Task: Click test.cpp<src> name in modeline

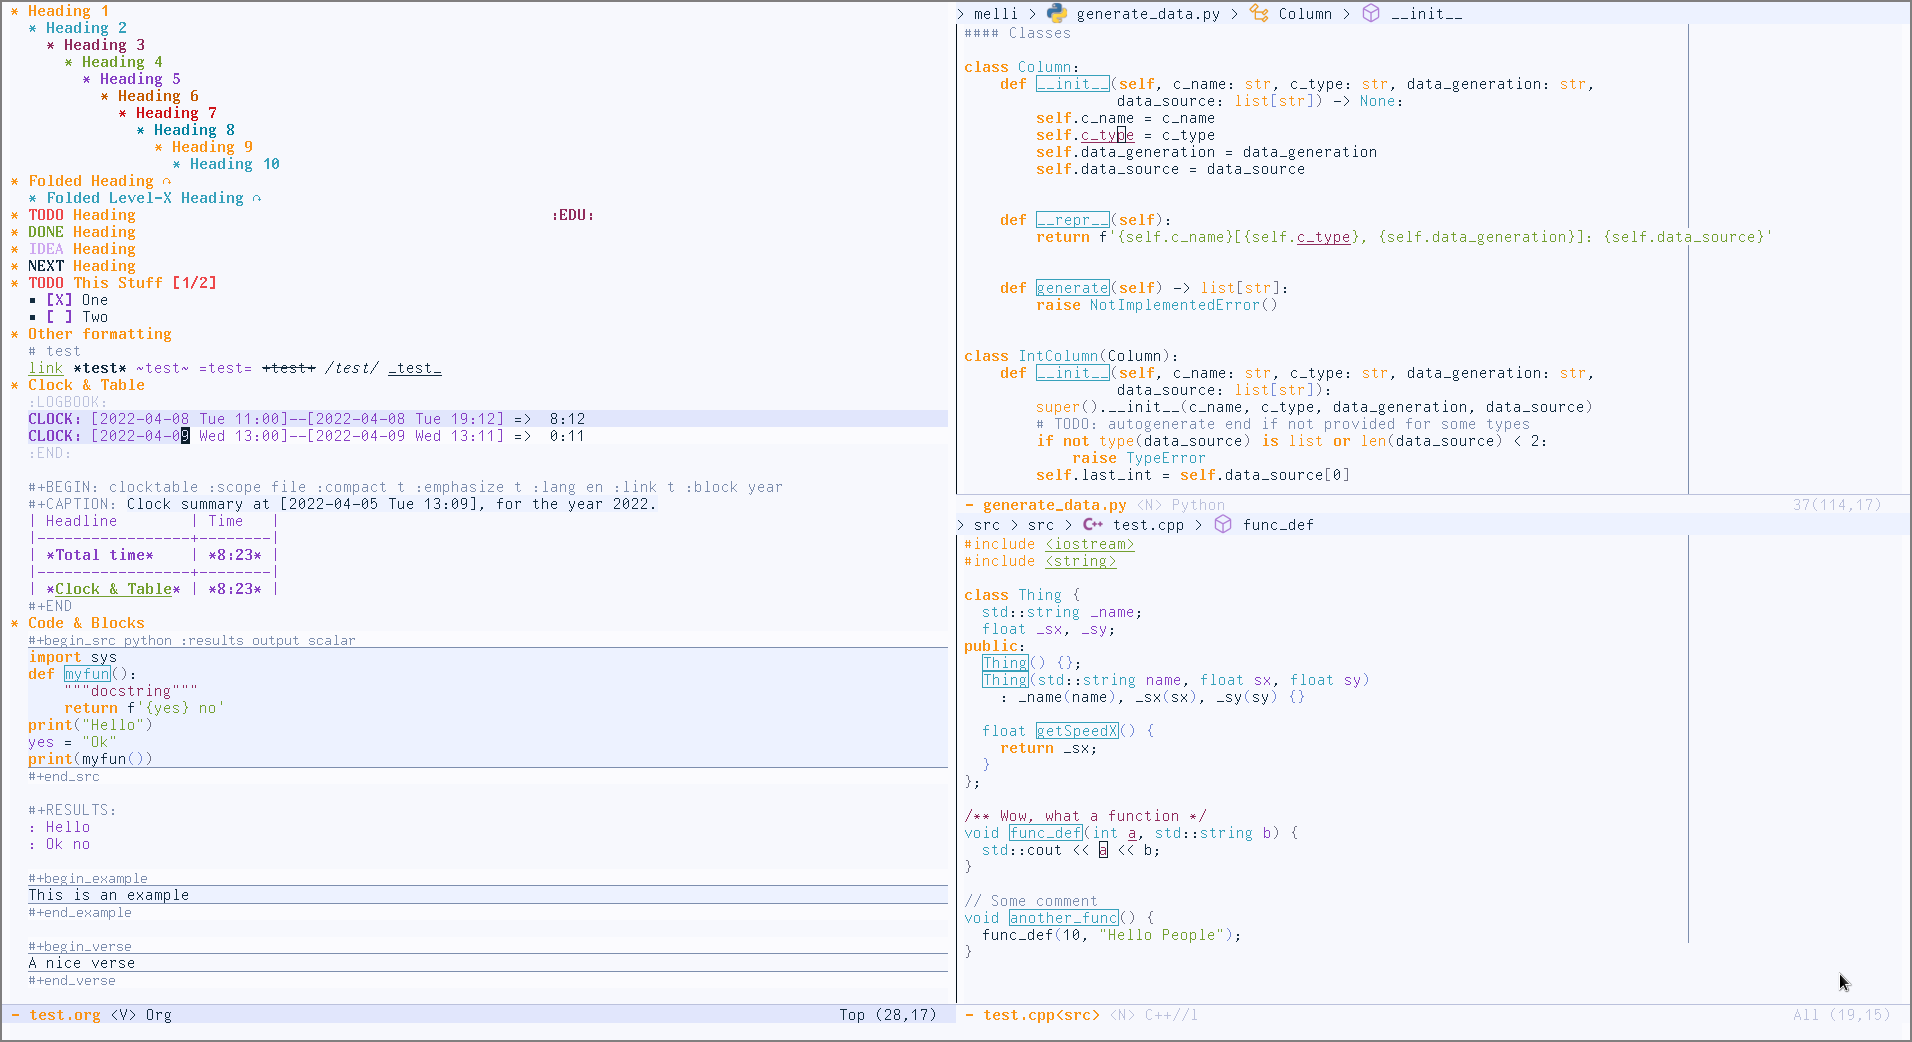Action: (x=1041, y=1015)
